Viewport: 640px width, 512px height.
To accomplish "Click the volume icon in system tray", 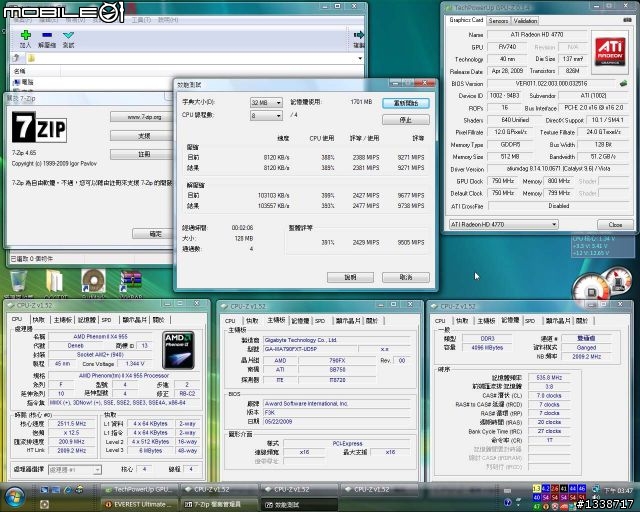I will (596, 497).
